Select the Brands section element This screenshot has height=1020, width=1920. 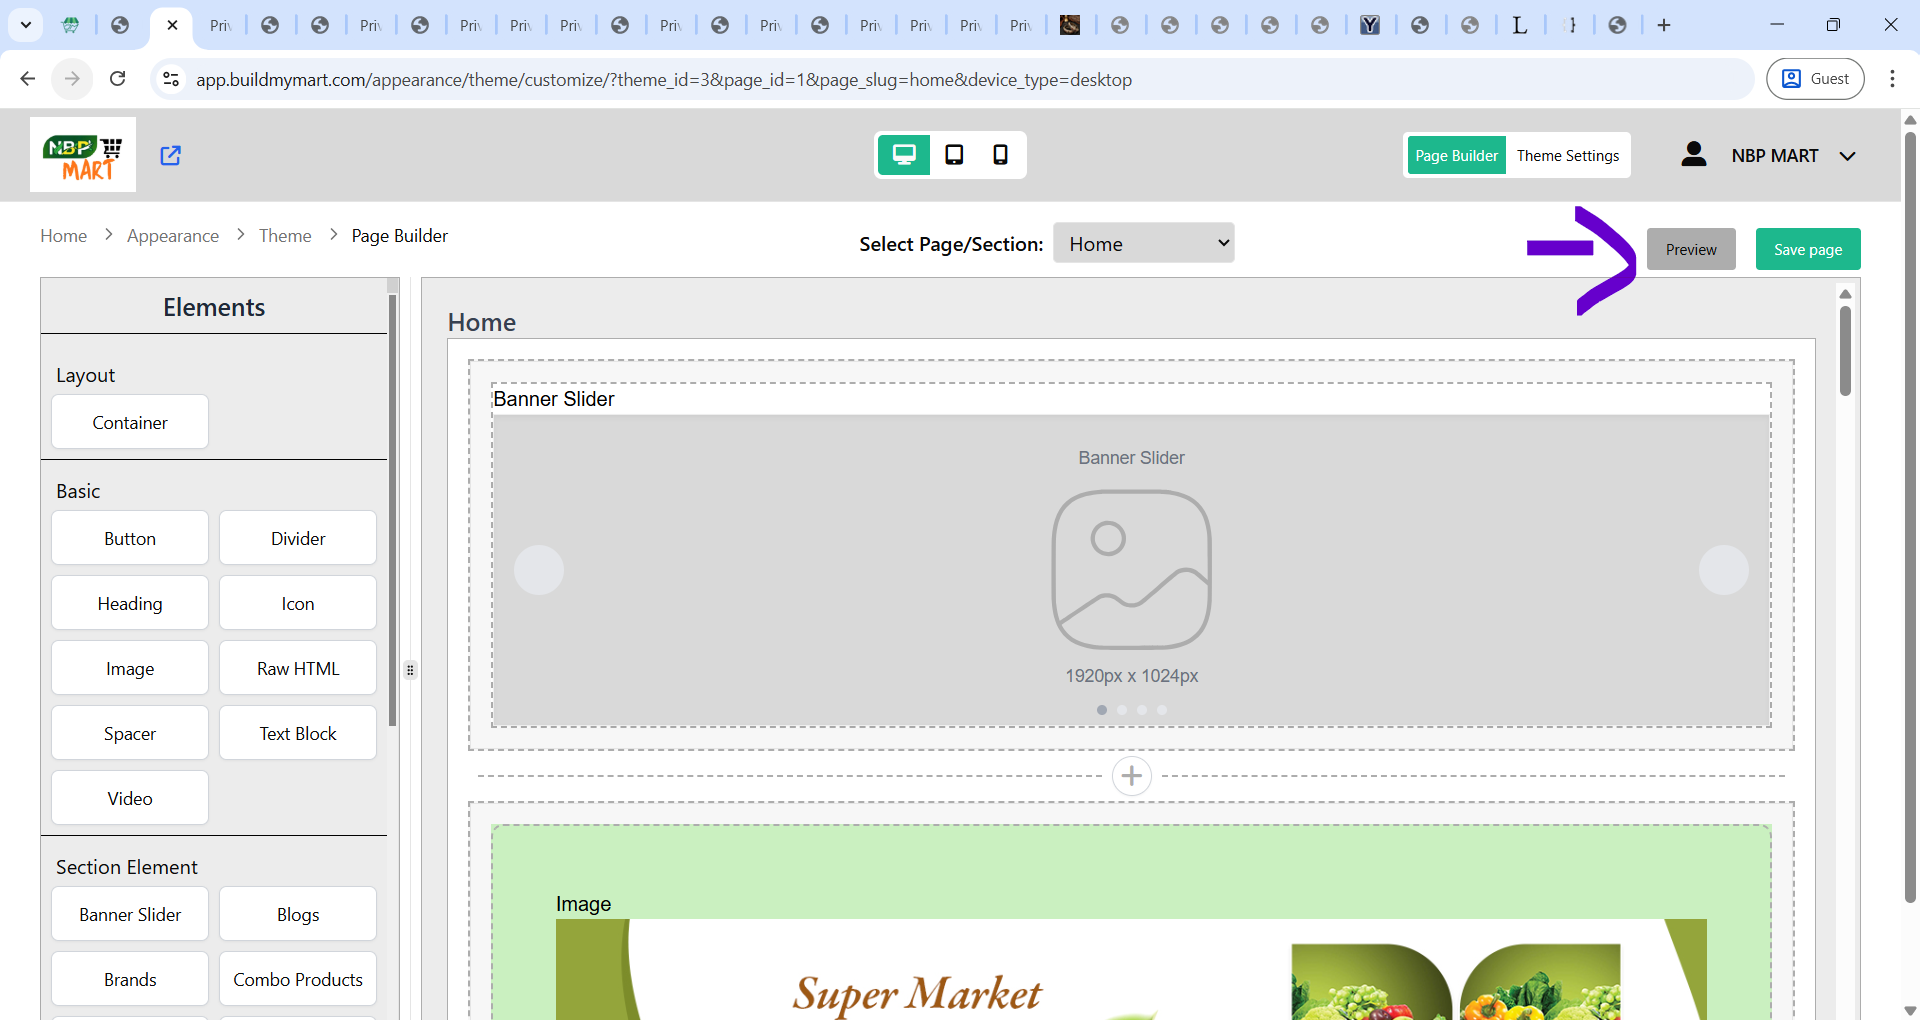pos(130,979)
